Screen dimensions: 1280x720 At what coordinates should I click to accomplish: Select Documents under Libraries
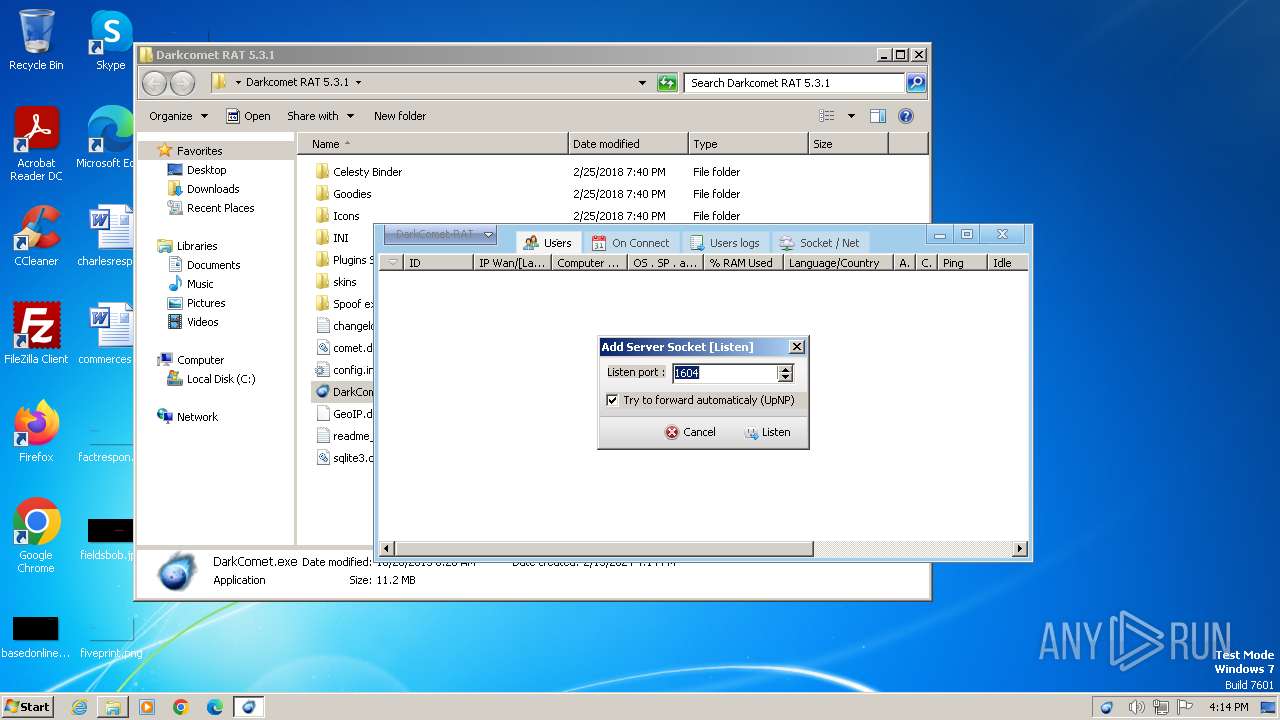(x=203, y=265)
